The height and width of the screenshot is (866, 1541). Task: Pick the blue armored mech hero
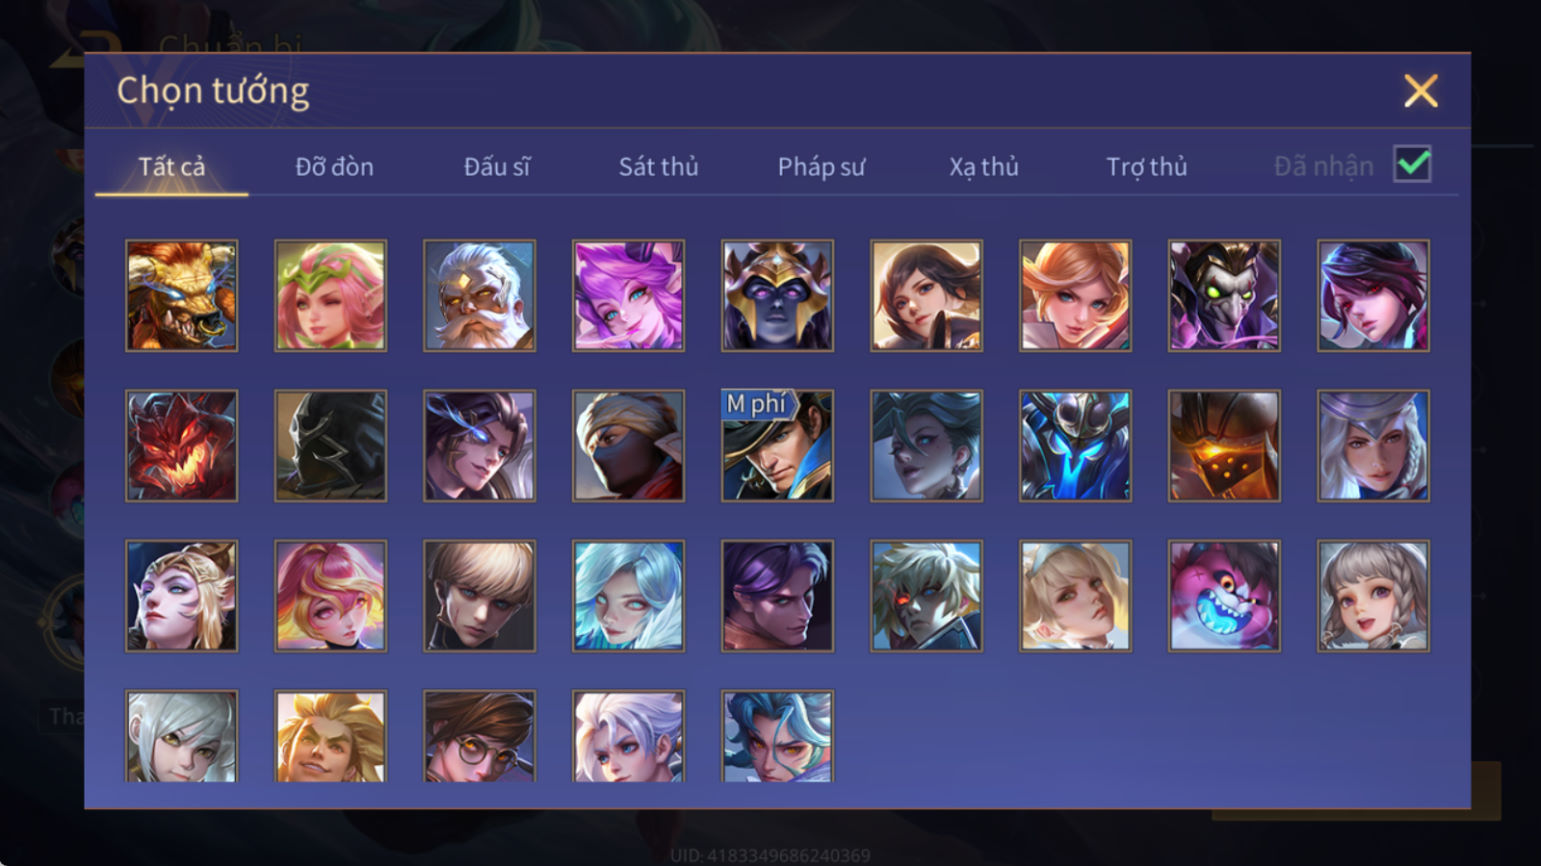pos(1075,445)
